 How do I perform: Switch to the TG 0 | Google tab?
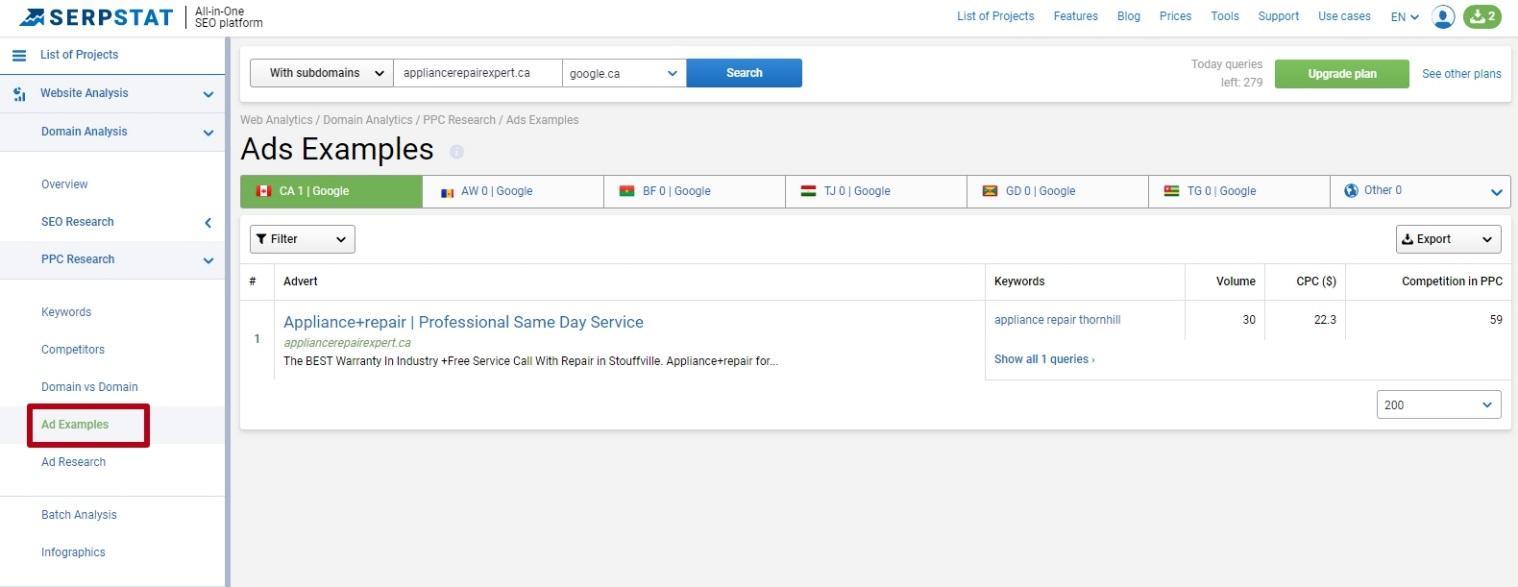1239,191
